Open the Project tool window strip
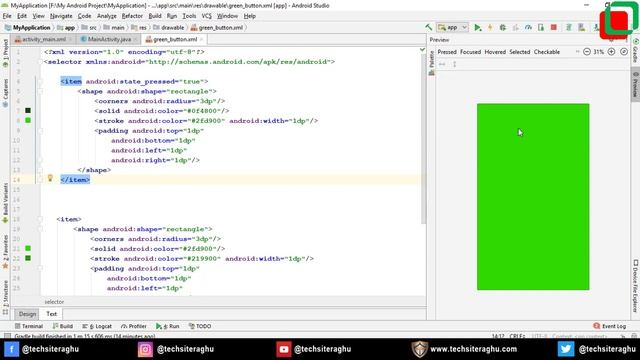The width and height of the screenshot is (640, 360). [x=5, y=53]
